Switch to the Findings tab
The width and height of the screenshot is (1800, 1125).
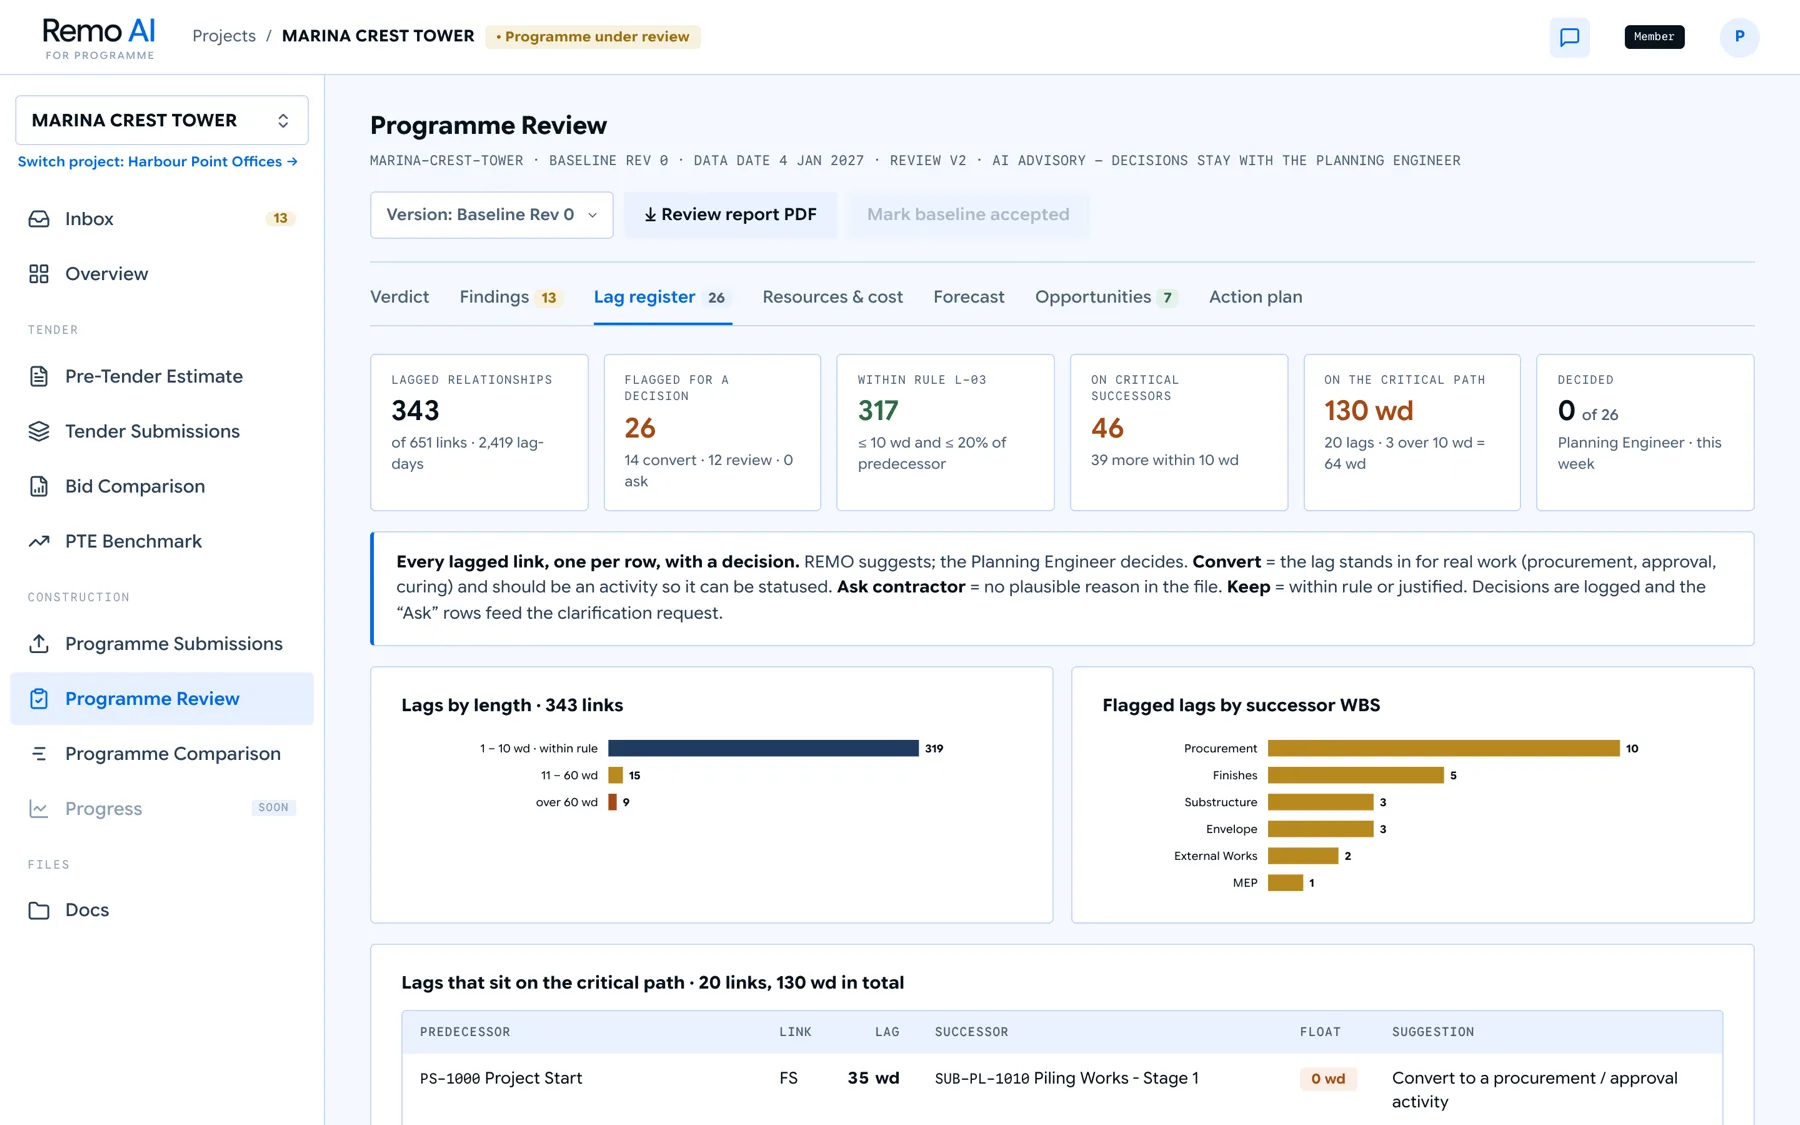(x=510, y=297)
